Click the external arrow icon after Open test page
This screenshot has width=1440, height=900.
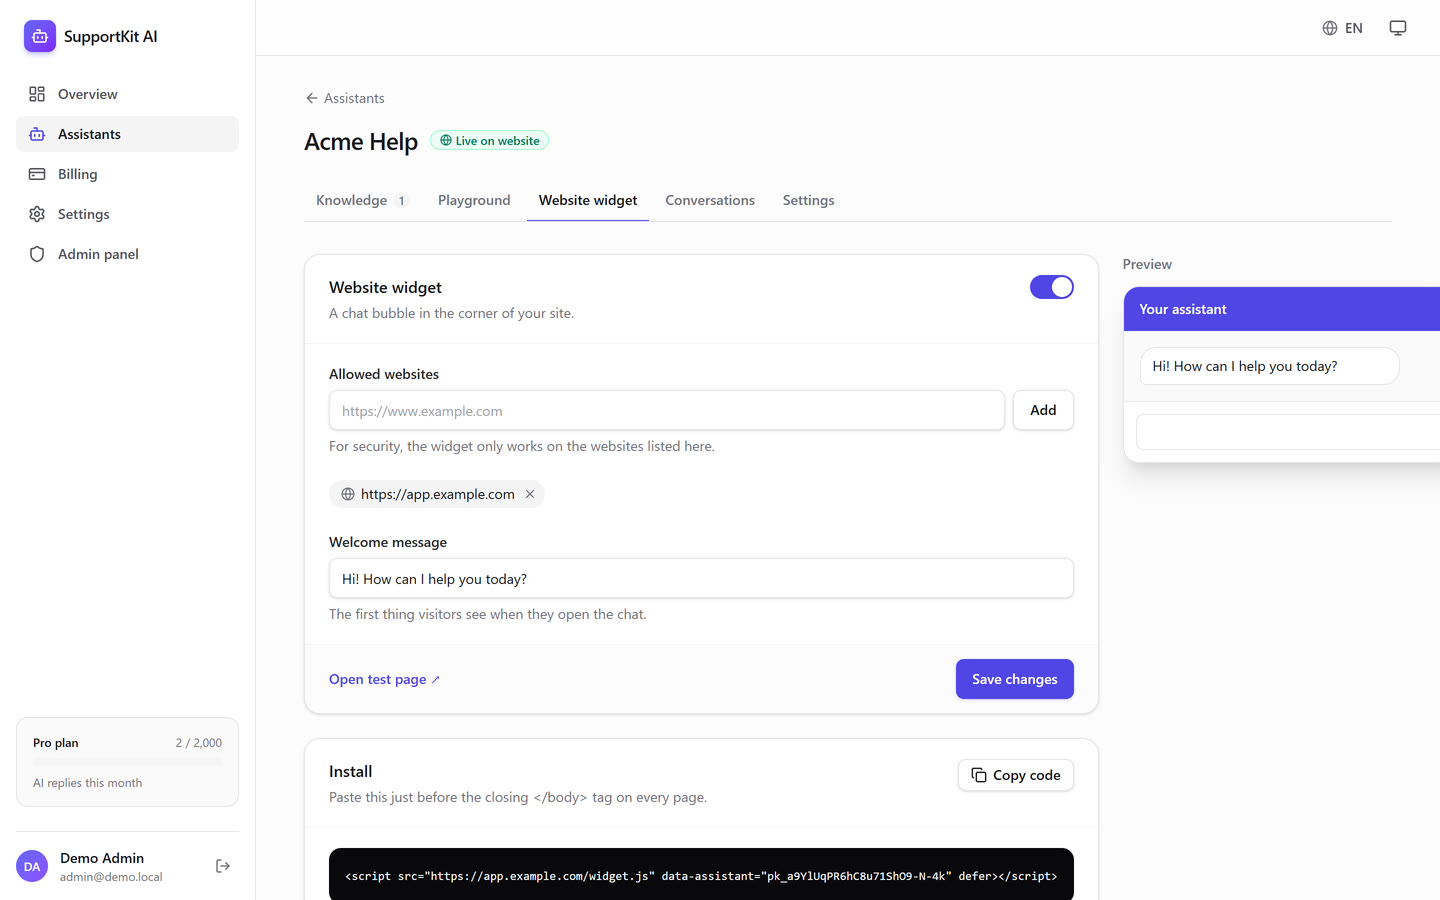click(436, 680)
